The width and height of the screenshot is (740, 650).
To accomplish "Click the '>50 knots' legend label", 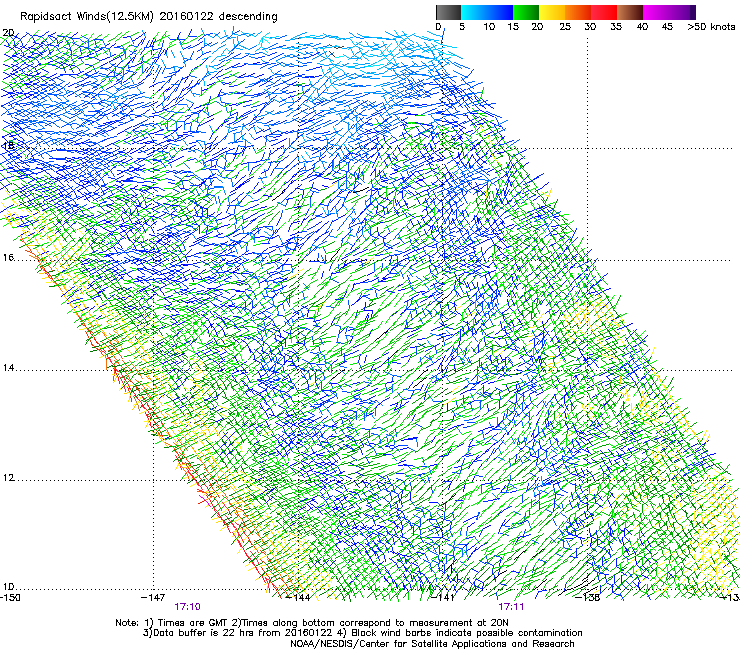I will (x=711, y=27).
